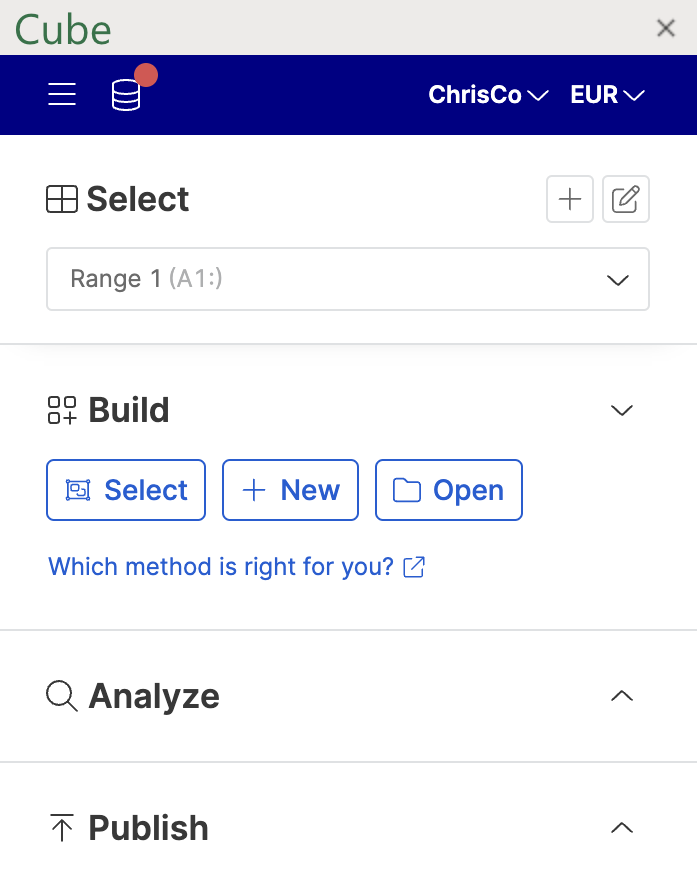
Task: Click the magnifying glass Analyze icon
Action: (62, 696)
